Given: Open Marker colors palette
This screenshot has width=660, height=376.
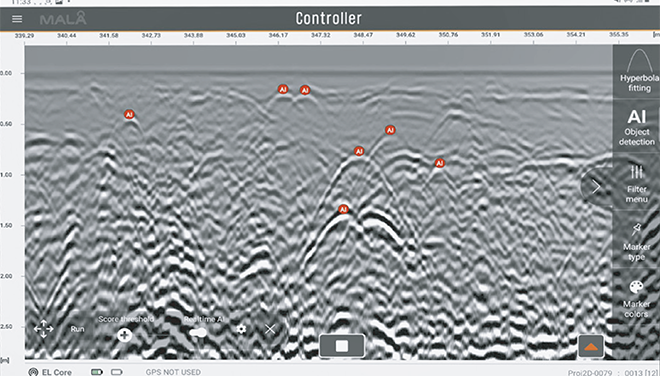Looking at the screenshot, I should click(636, 298).
